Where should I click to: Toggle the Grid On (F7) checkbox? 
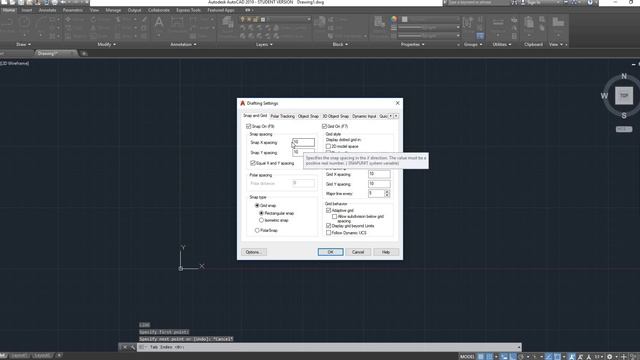tap(324, 127)
